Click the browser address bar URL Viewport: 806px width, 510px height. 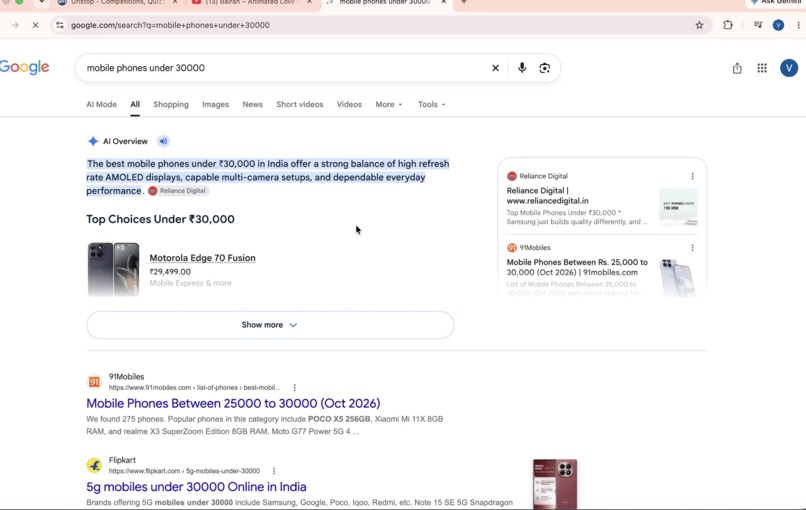170,25
